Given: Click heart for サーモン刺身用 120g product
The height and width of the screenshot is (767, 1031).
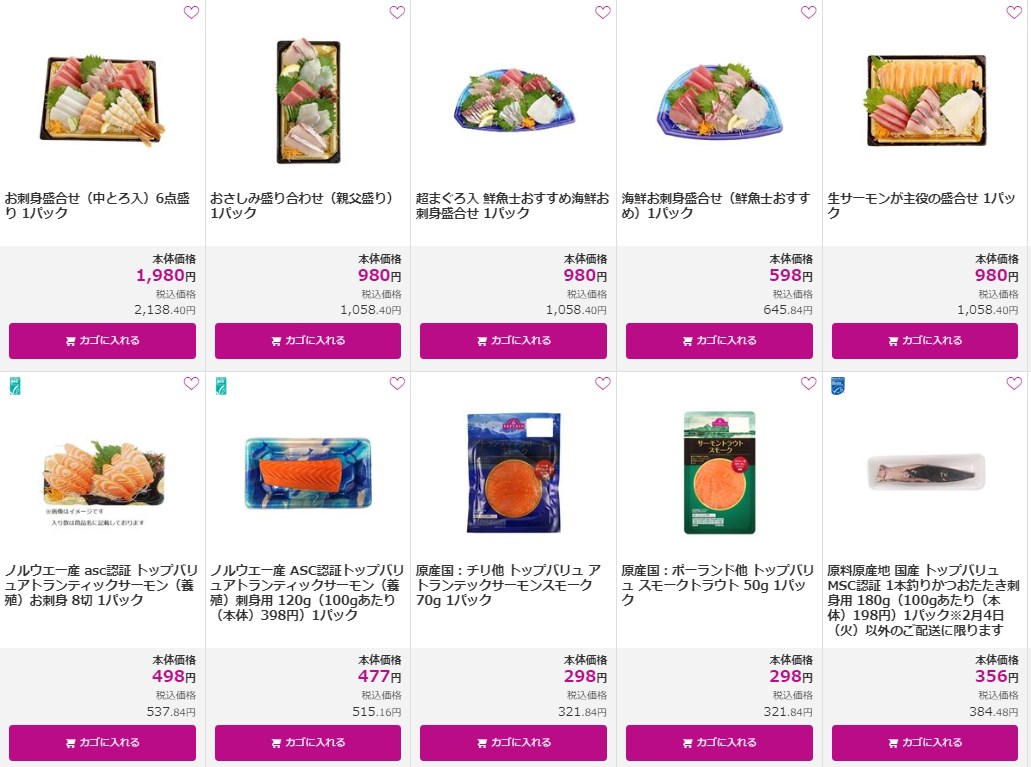Looking at the screenshot, I should (397, 384).
